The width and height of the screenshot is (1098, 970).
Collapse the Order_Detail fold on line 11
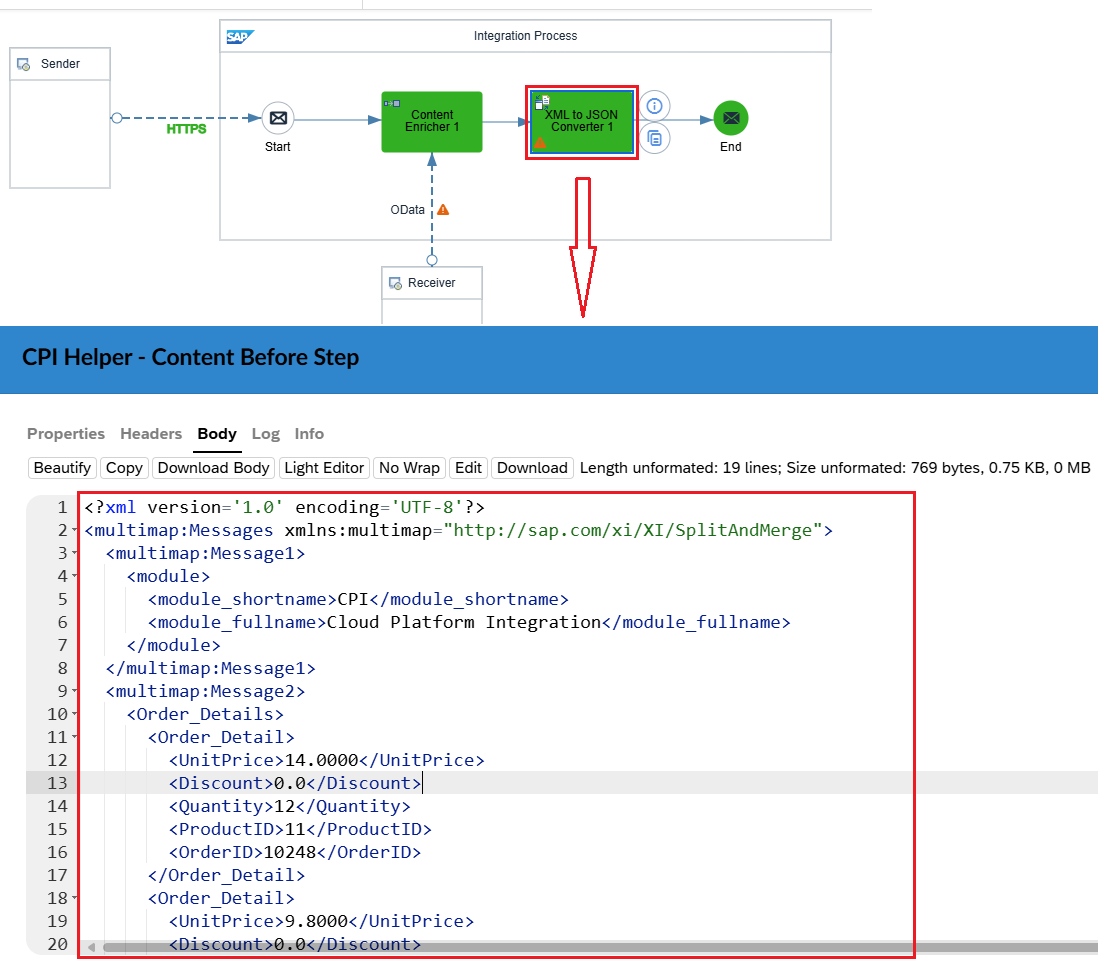coord(74,737)
